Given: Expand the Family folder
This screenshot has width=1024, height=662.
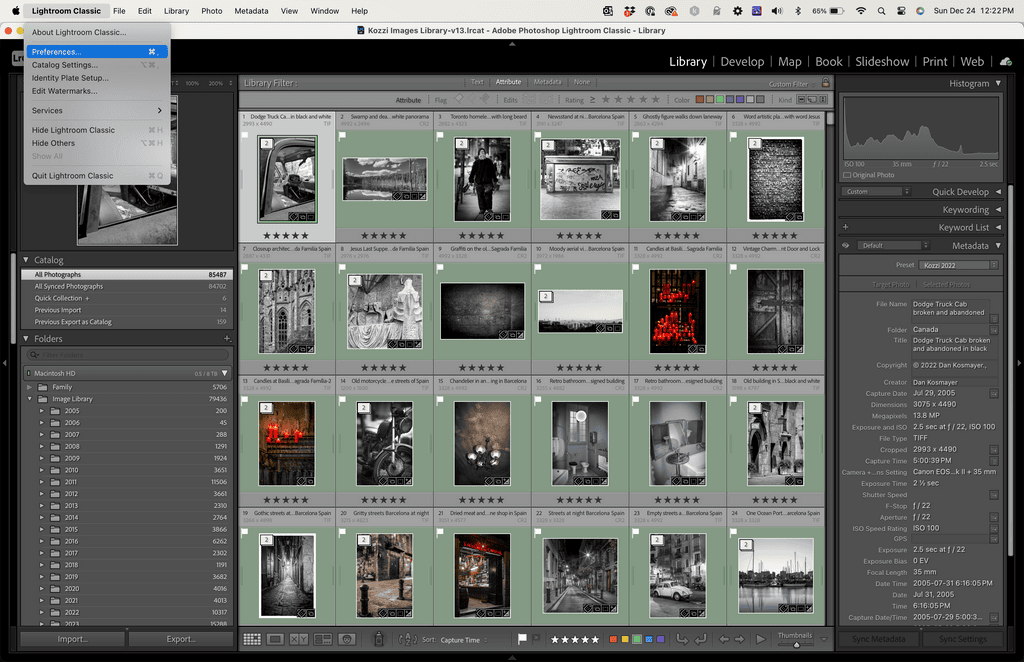Looking at the screenshot, I should point(29,387).
